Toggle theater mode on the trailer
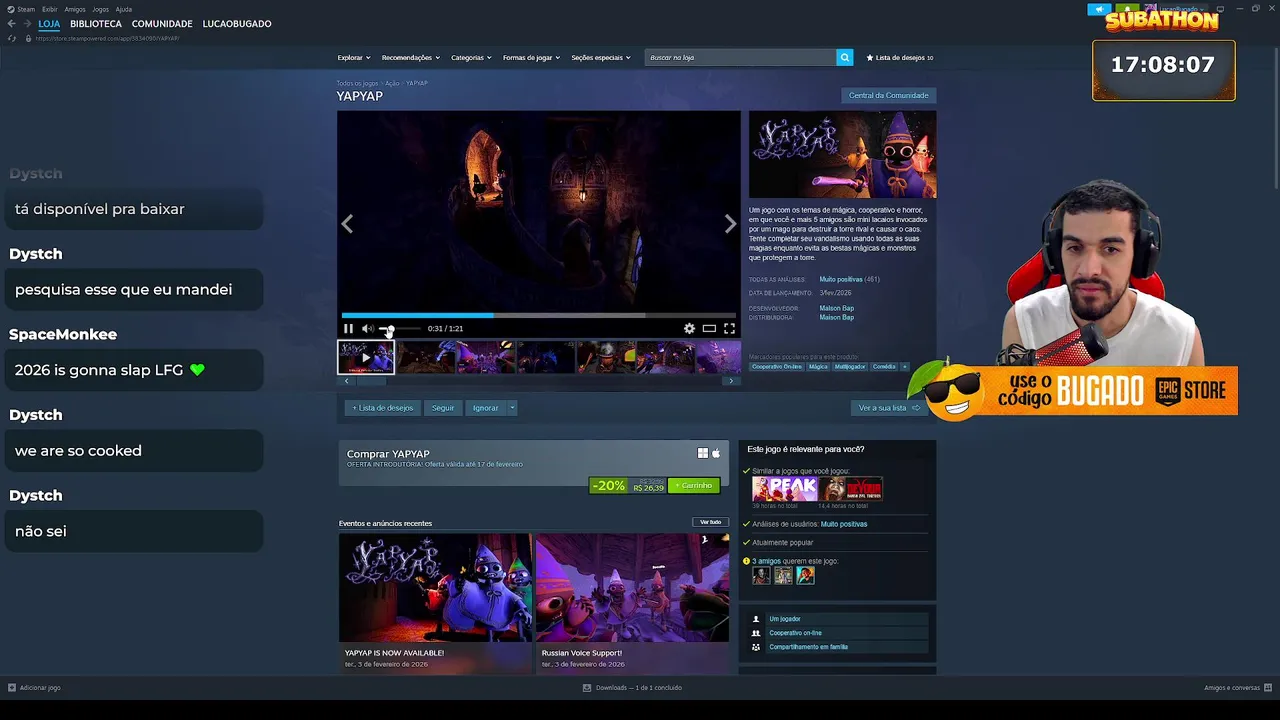Viewport: 1280px width, 720px height. point(709,328)
